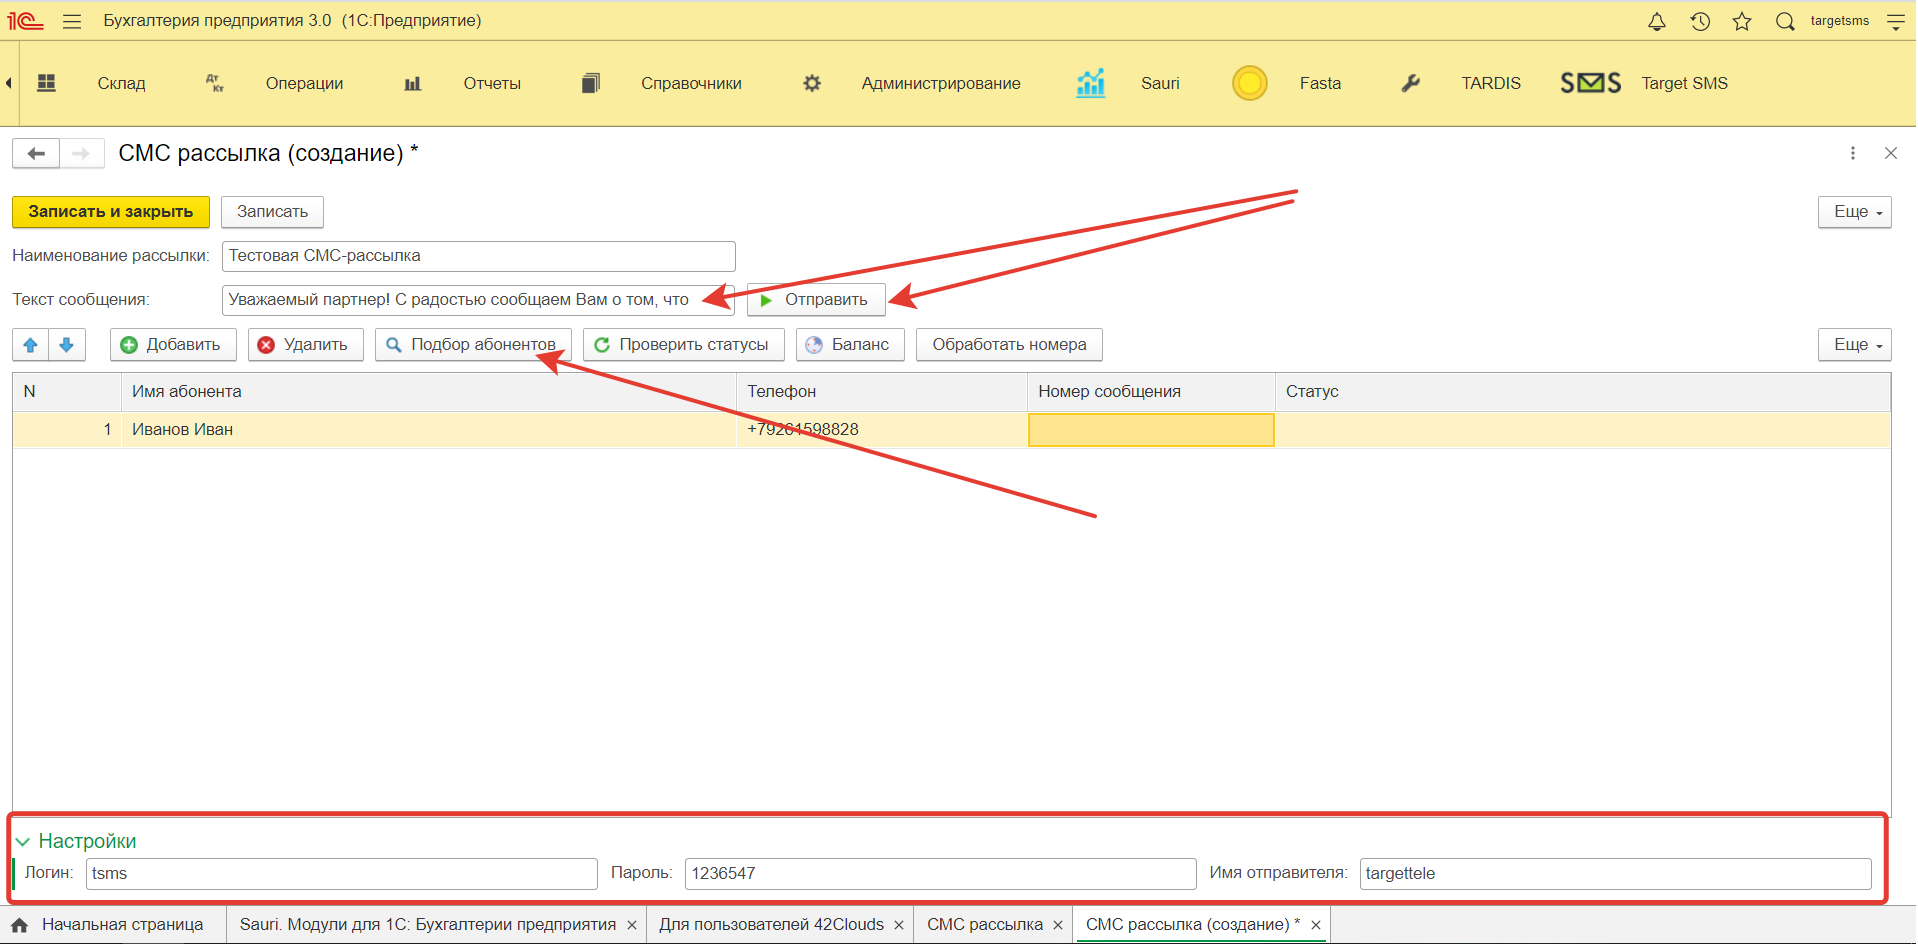Select phone cell +79261598828

point(882,430)
